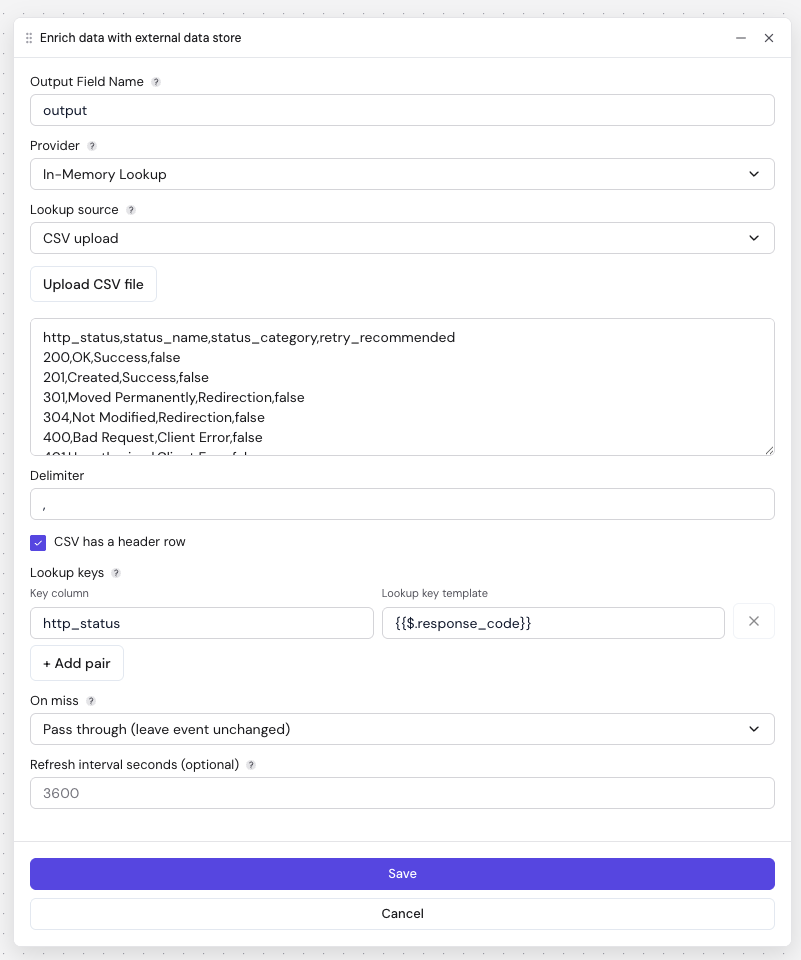Add a new lookup key pair
Screen dimensions: 801x960
tap(77, 663)
